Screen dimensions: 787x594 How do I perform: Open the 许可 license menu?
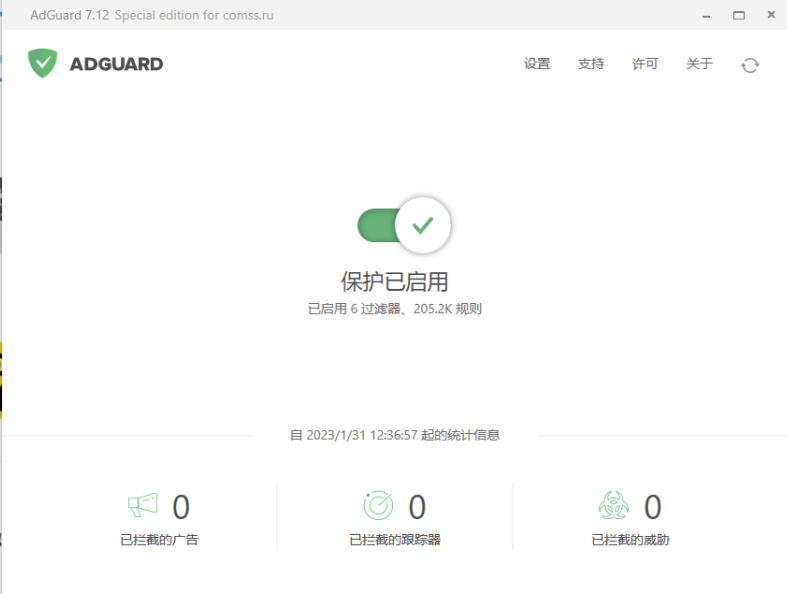(x=645, y=64)
